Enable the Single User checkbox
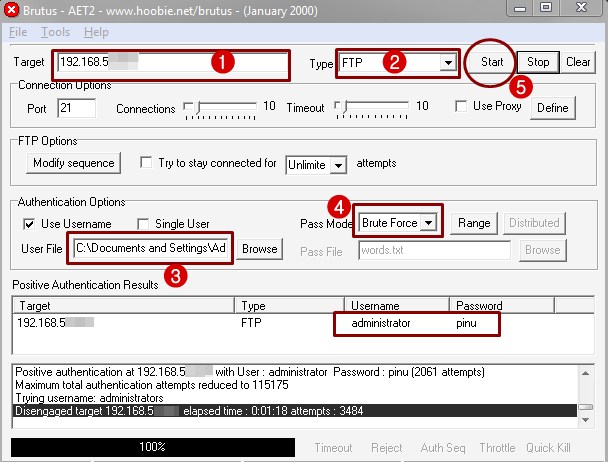This screenshot has height=462, width=608. [143, 224]
